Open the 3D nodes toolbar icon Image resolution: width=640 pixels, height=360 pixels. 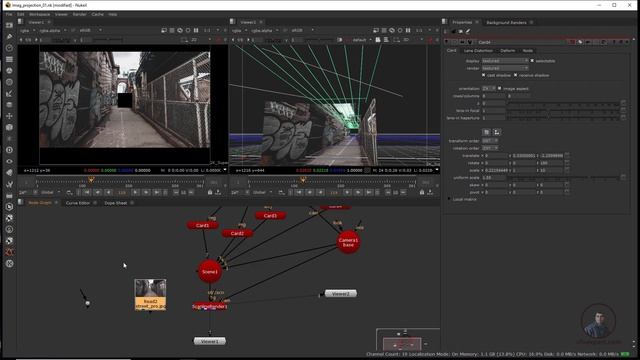point(9,127)
